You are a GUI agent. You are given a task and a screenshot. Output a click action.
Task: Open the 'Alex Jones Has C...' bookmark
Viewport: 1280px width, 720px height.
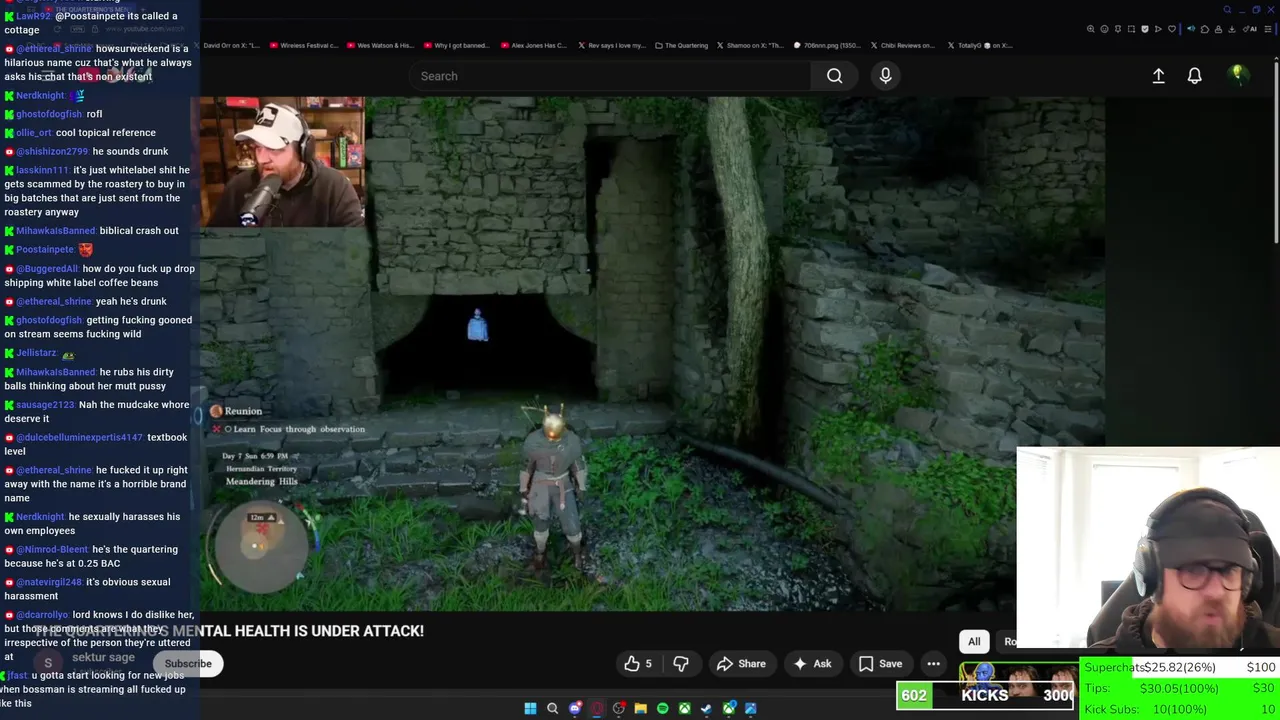pos(533,45)
